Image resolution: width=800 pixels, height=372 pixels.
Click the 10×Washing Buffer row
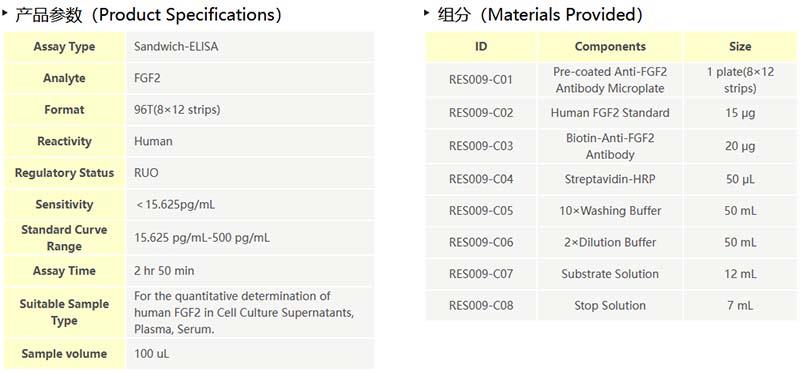point(611,211)
